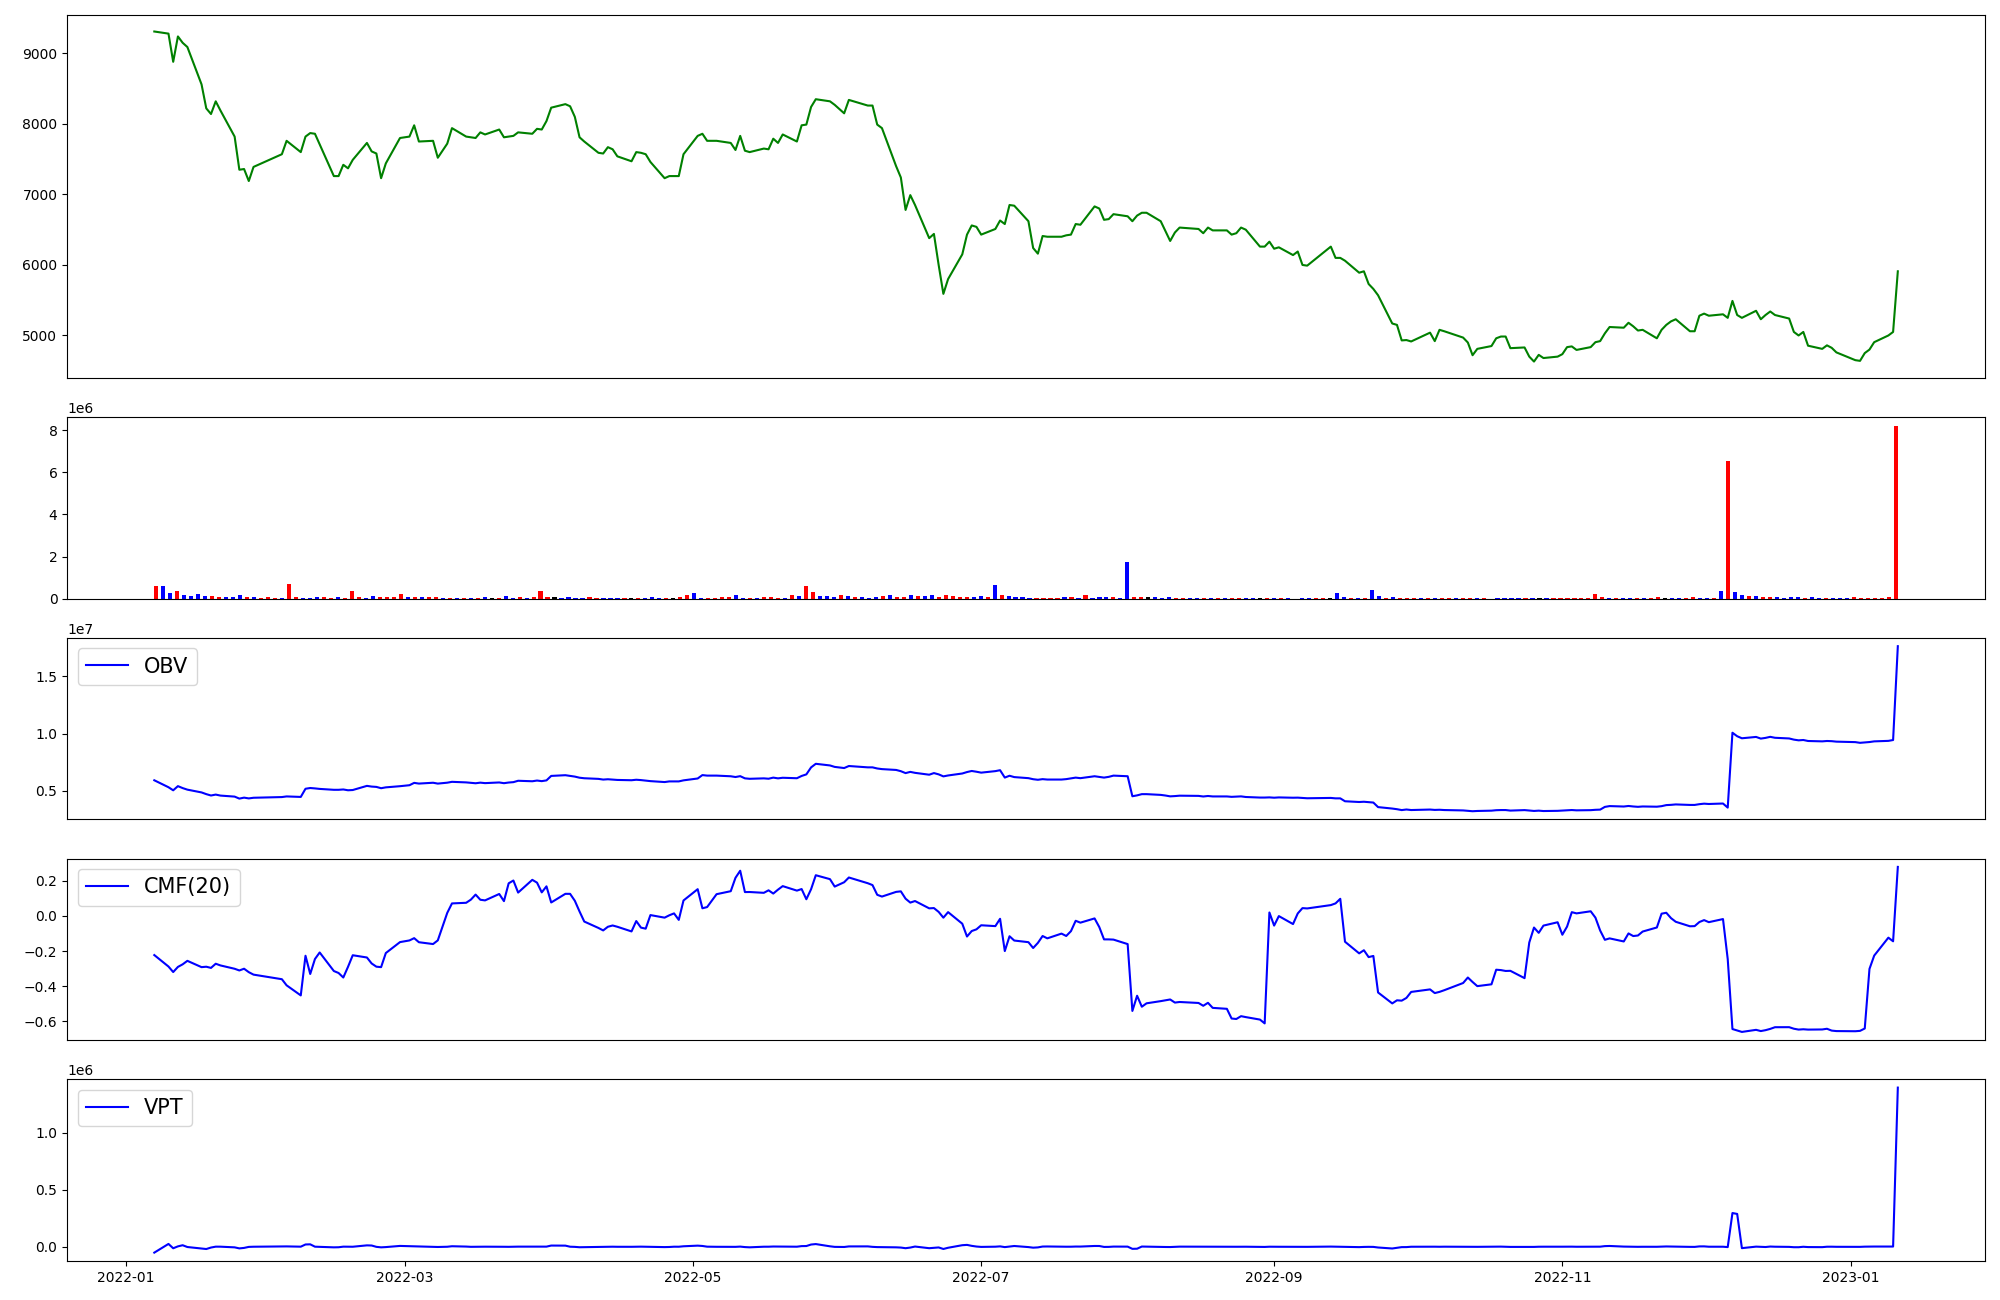Click the OBV legend label
2000x1300 pixels.
[165, 666]
